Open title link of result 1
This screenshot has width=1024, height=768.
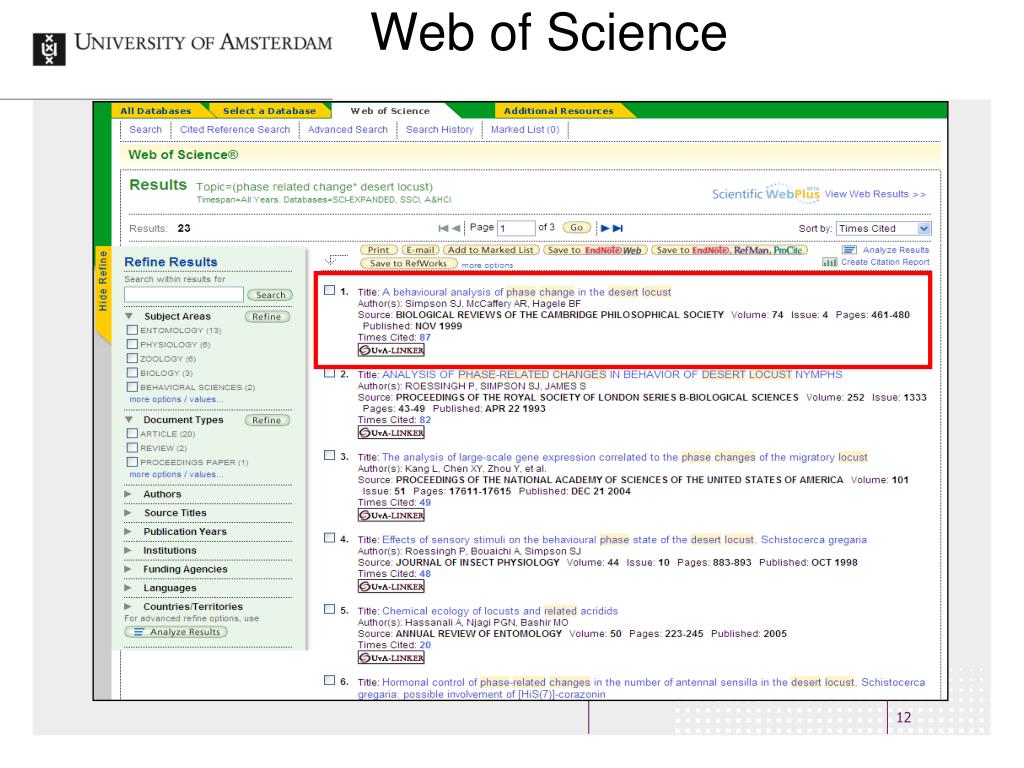click(526, 292)
